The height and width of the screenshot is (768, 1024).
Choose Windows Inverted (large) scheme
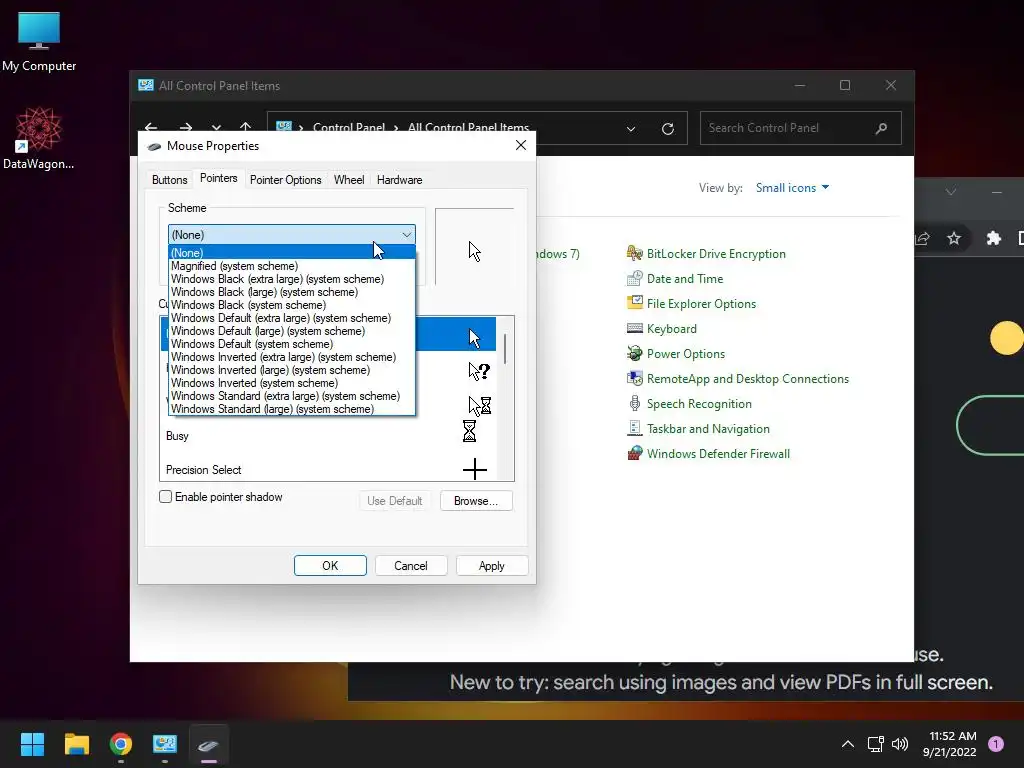[291, 370]
